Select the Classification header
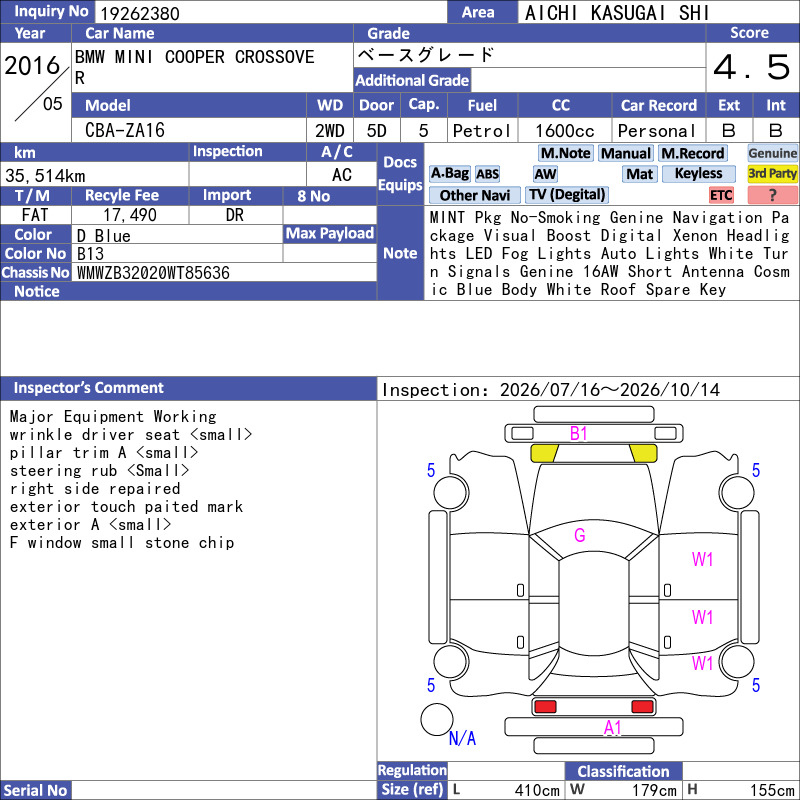Viewport: 800px width, 800px height. (623, 771)
